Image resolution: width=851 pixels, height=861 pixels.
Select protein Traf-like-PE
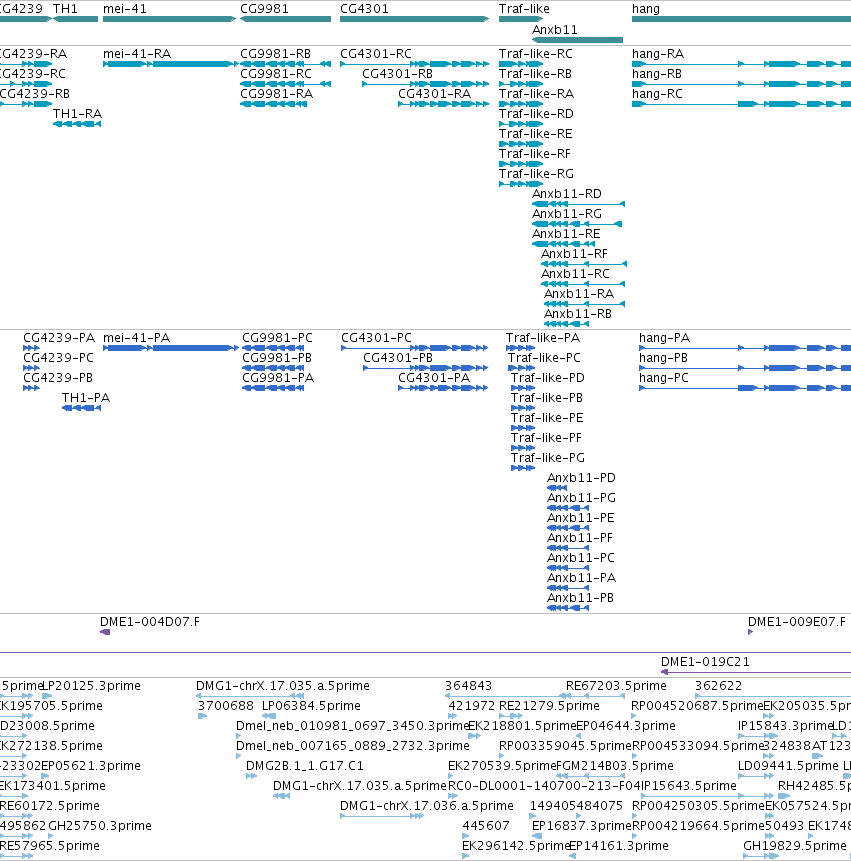[x=547, y=418]
